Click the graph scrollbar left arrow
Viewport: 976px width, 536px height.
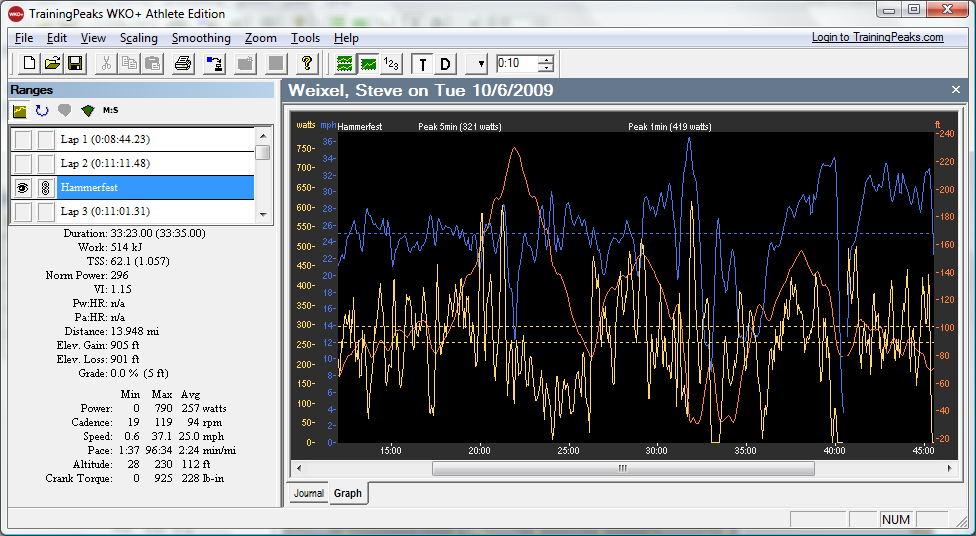299,468
